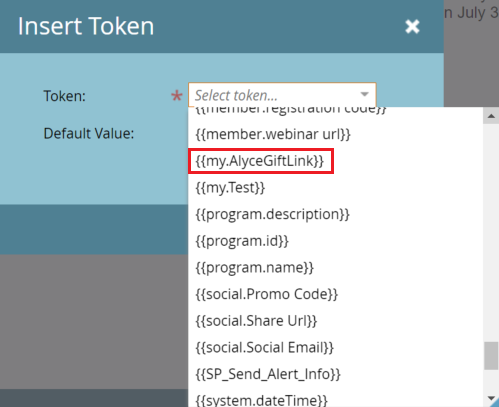
Task: Choose {{SP_Send_Alert_Info}} token
Action: pyautogui.click(x=335, y=374)
